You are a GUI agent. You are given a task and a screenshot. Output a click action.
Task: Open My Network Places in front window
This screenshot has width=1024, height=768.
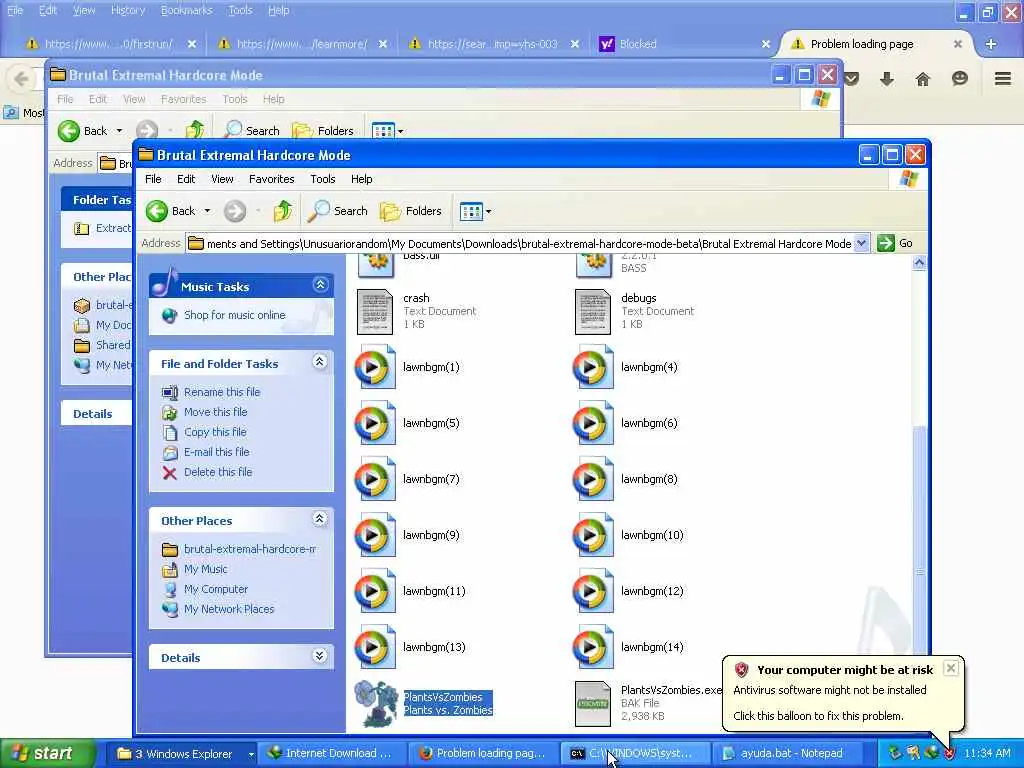click(229, 609)
